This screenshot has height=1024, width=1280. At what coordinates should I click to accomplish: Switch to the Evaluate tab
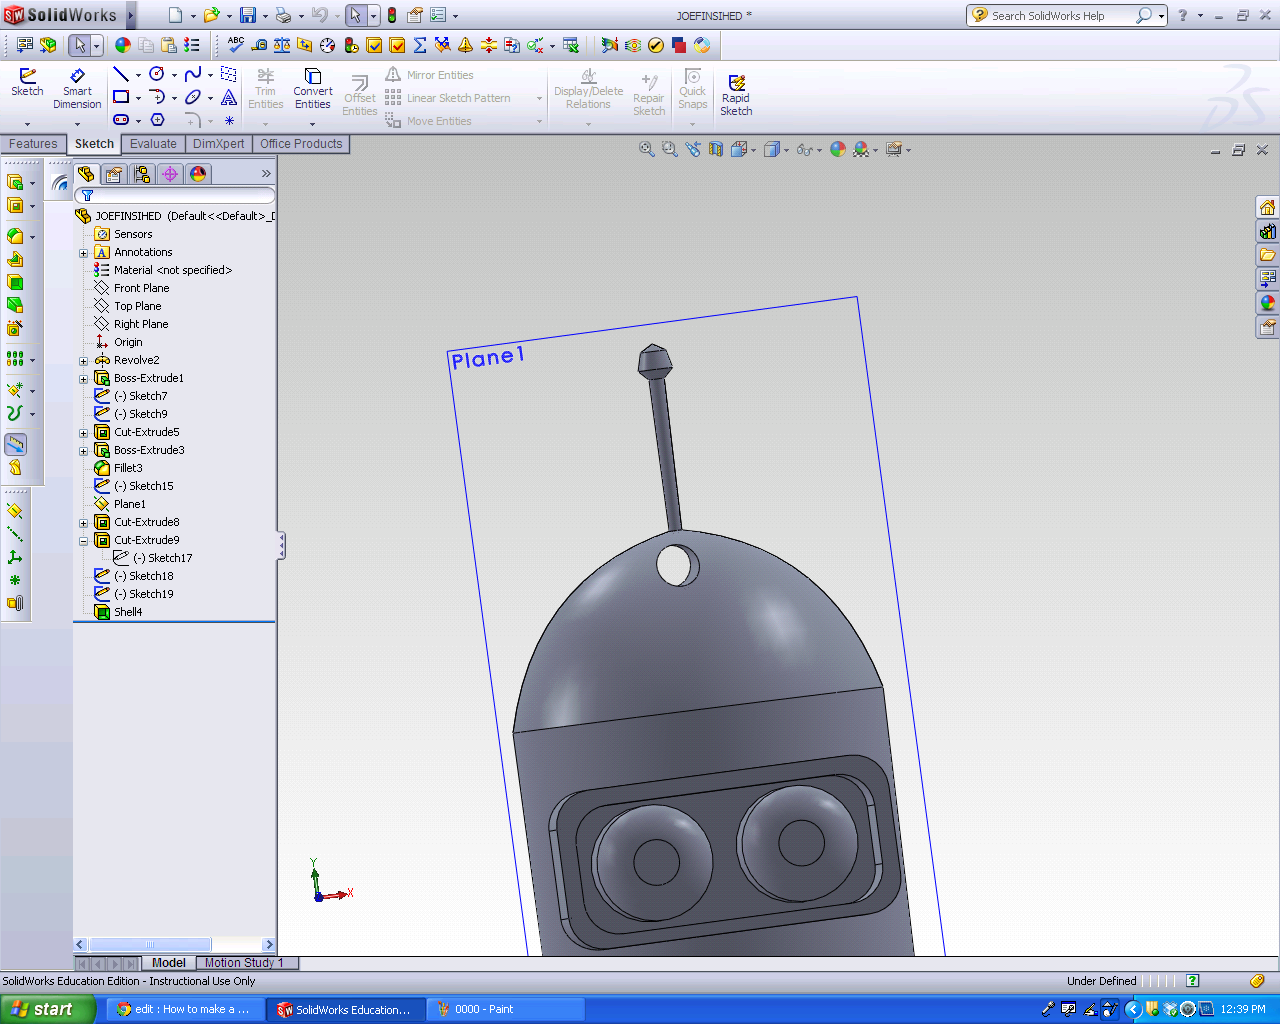153,144
